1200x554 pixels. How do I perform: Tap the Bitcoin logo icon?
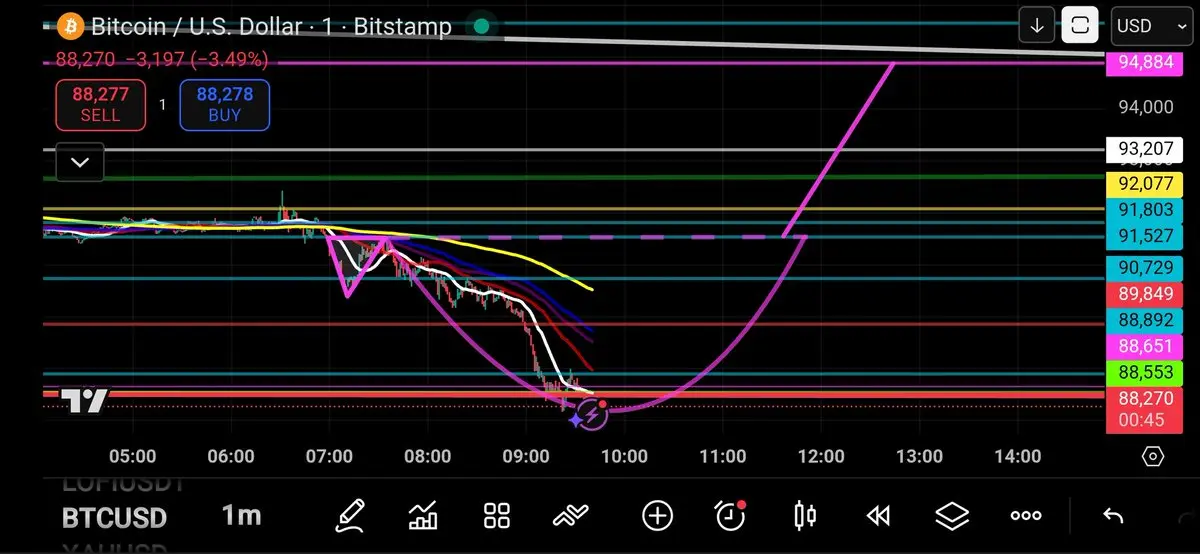tap(71, 26)
